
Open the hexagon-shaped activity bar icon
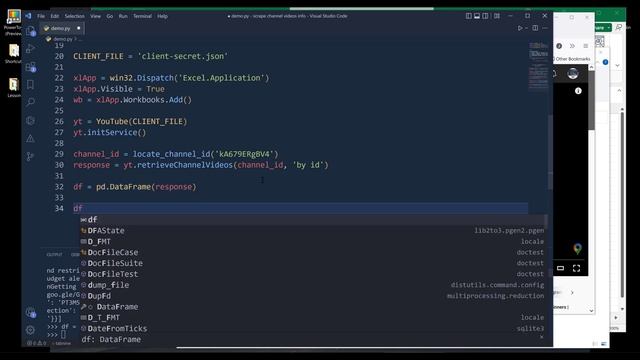[31, 120]
